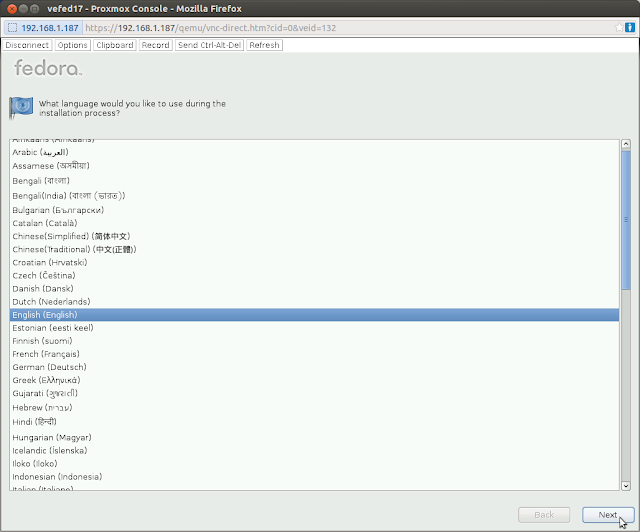Viewport: 640px width, 532px height.
Task: Select Finnish (suomi)
Action: coord(314,341)
